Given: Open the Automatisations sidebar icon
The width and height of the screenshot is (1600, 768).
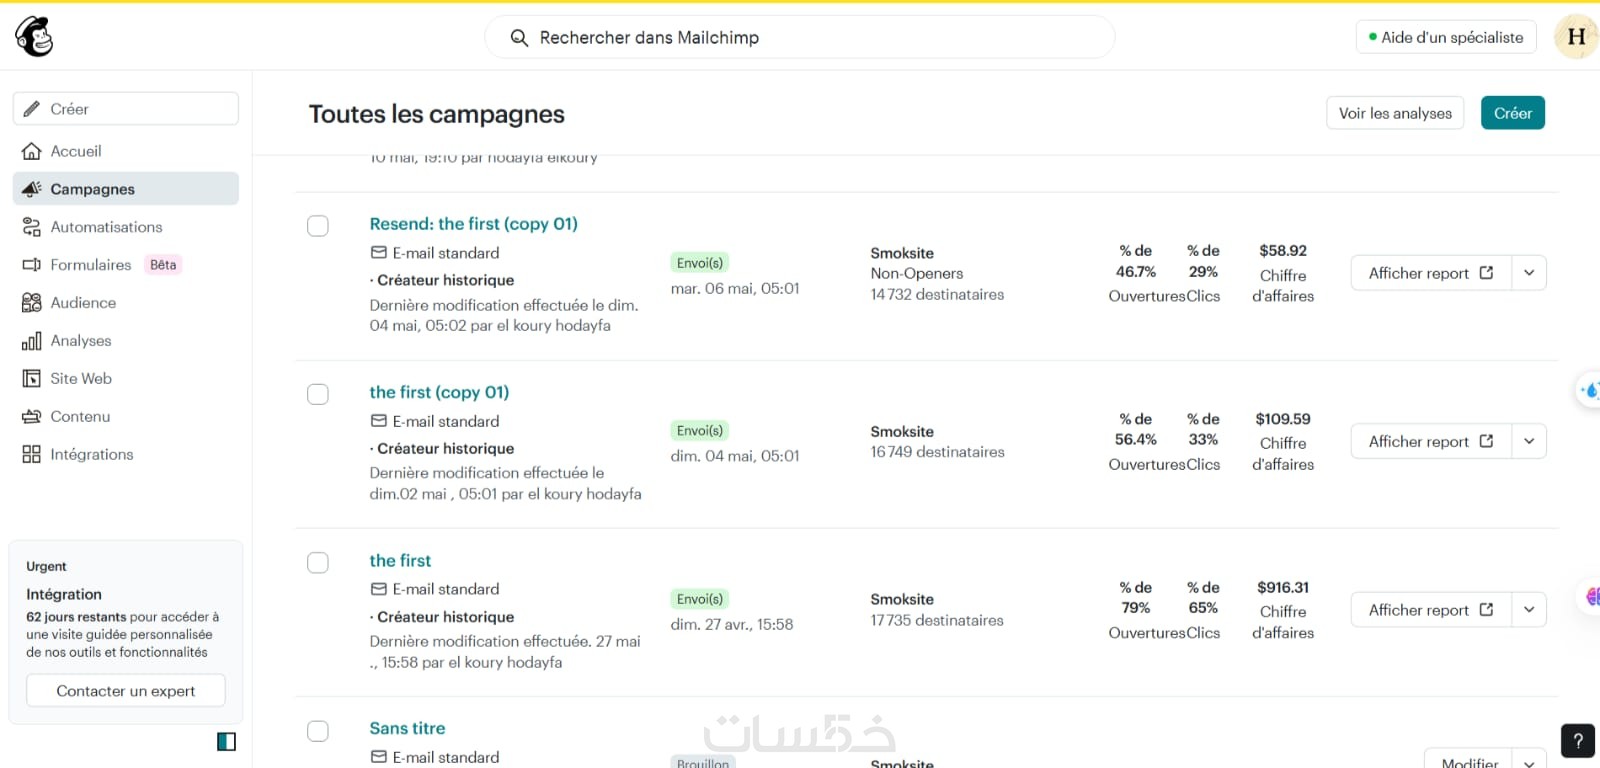Looking at the screenshot, I should click(x=32, y=227).
